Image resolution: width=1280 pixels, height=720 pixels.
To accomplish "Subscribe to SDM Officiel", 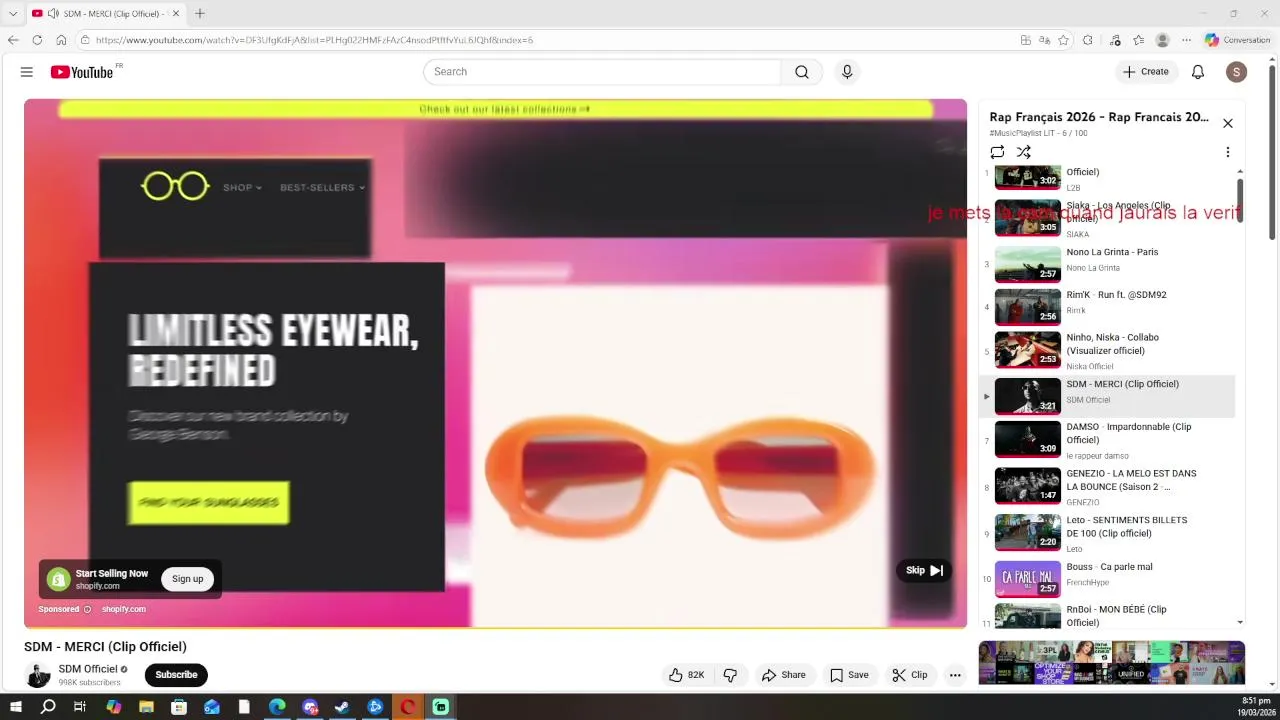I will (176, 675).
